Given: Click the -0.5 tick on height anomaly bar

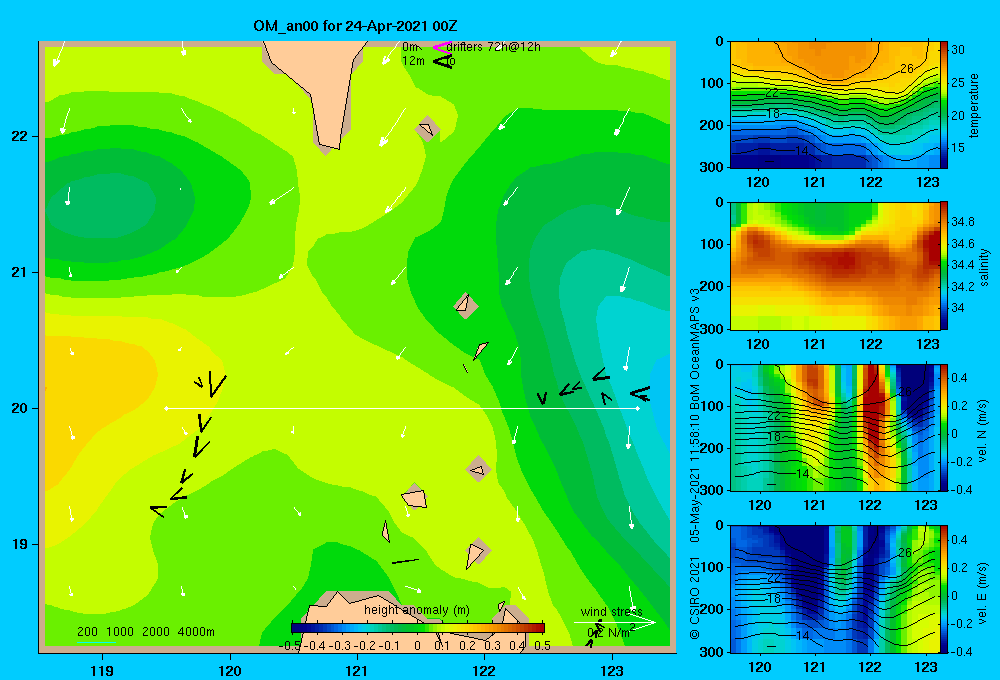Looking at the screenshot, I should tap(290, 645).
